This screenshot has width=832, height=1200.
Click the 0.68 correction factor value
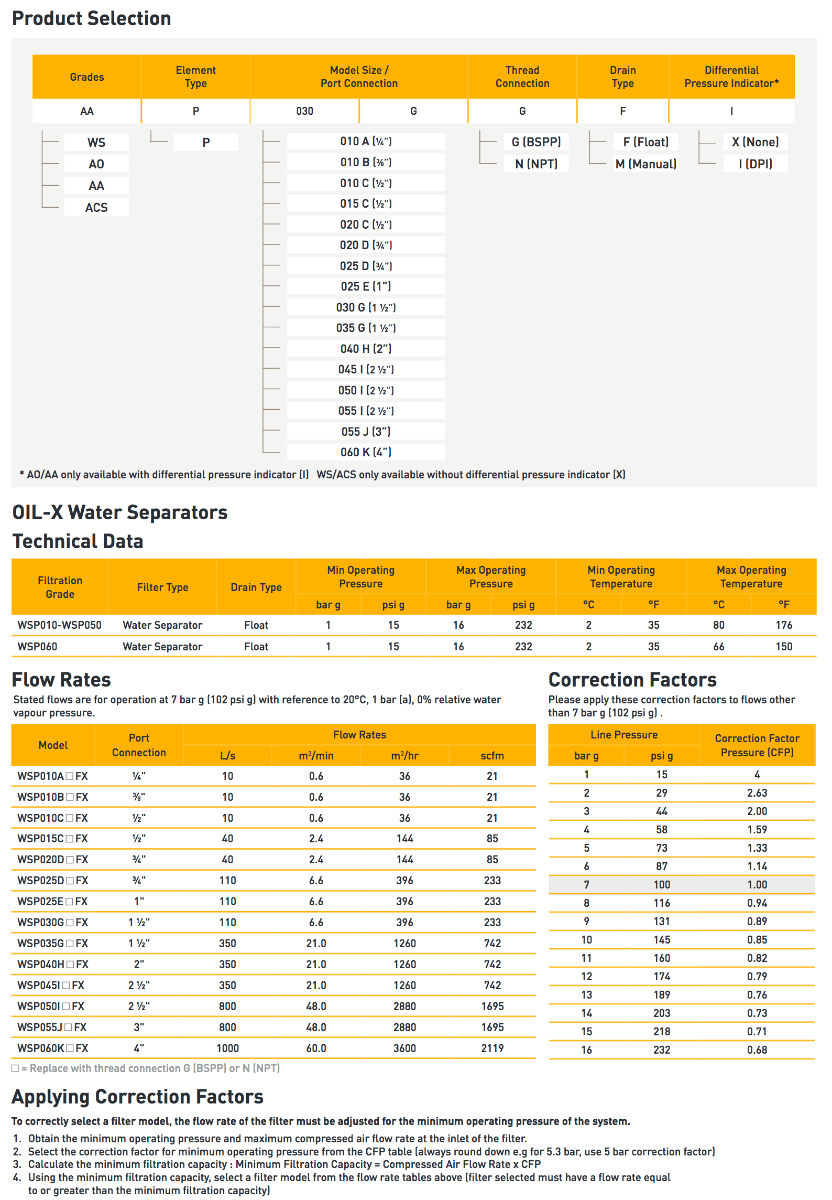(757, 1049)
